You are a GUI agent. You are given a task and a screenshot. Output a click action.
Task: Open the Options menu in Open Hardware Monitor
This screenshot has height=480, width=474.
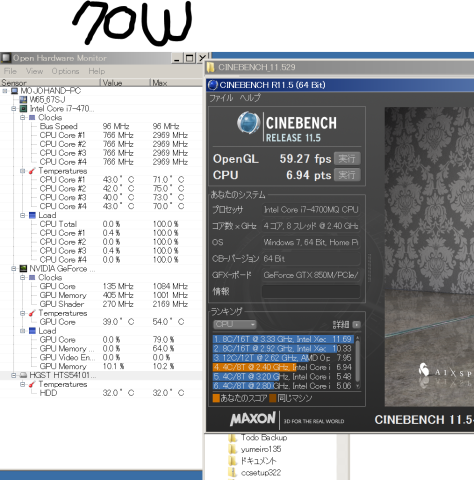[x=65, y=71]
